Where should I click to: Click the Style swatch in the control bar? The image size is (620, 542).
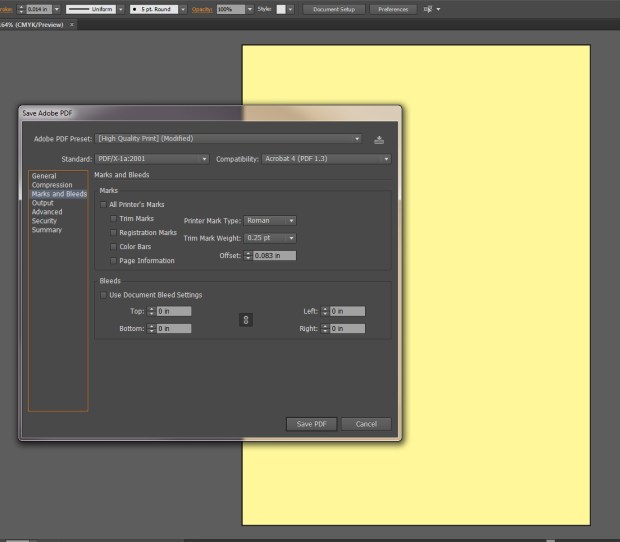pos(281,9)
